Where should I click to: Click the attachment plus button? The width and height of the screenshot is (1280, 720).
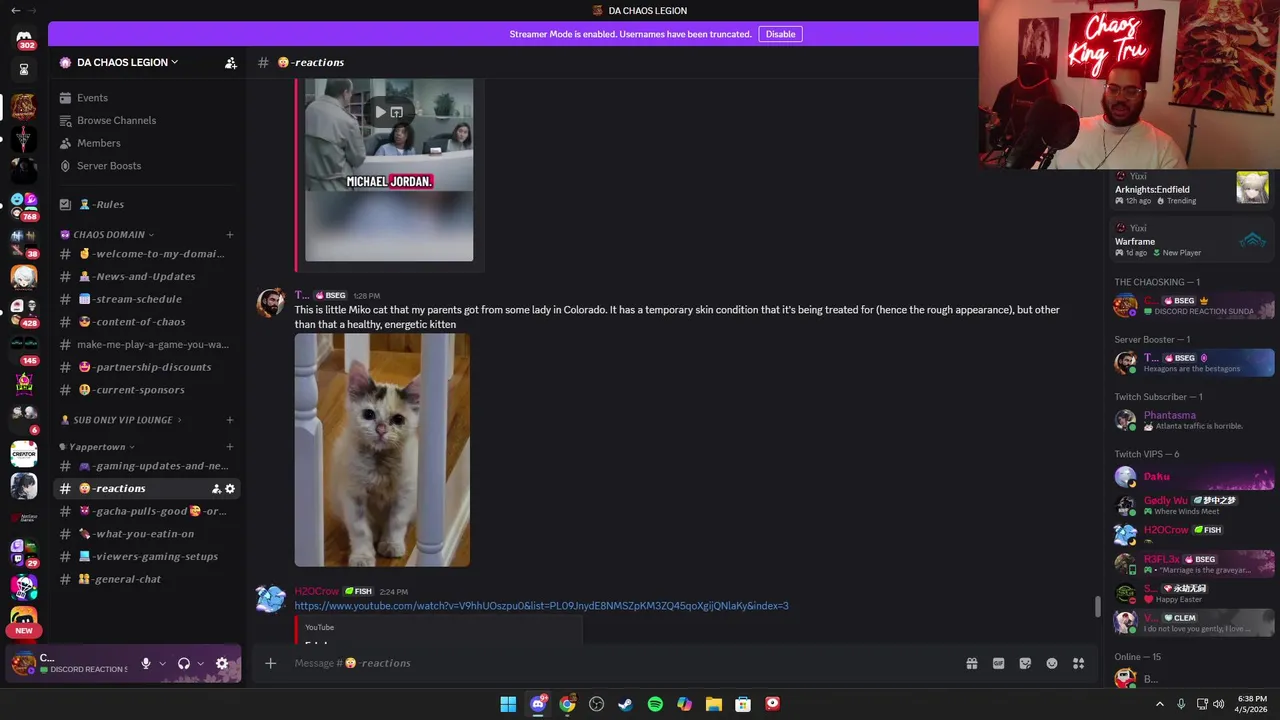tap(270, 663)
